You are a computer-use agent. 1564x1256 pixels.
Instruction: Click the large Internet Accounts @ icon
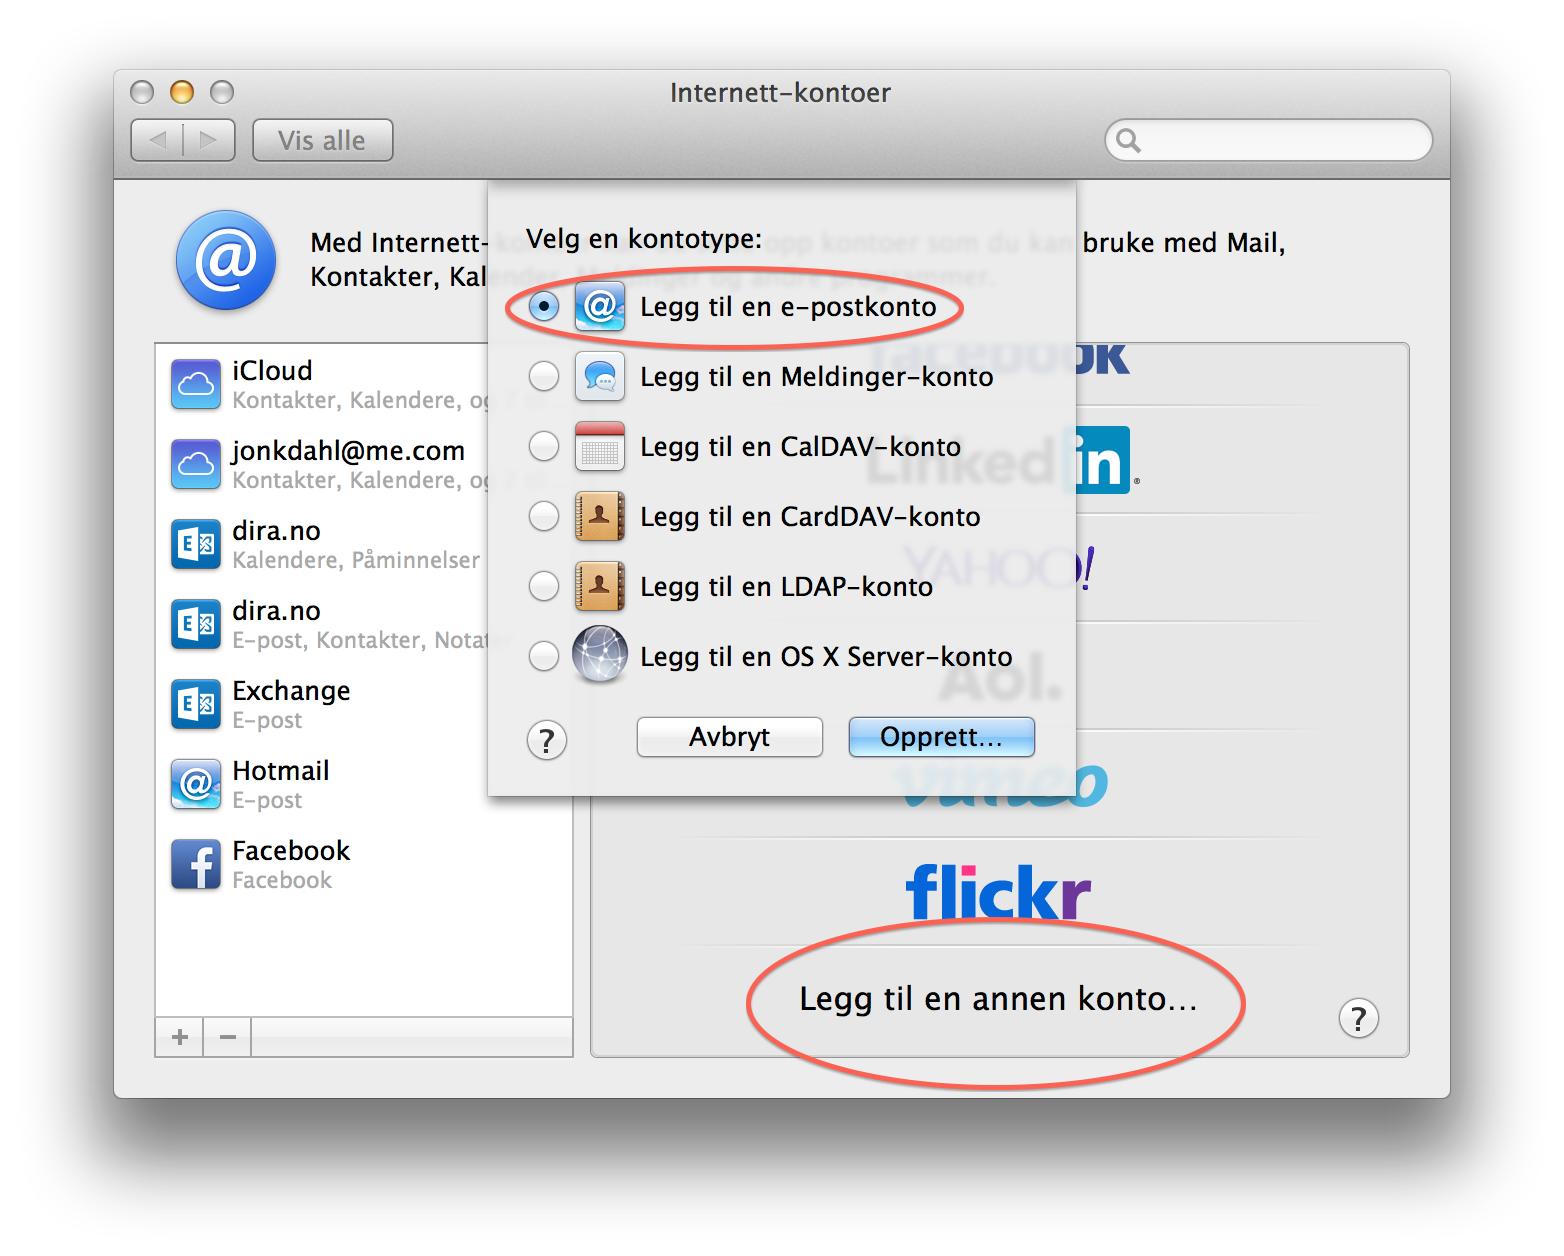tap(226, 260)
